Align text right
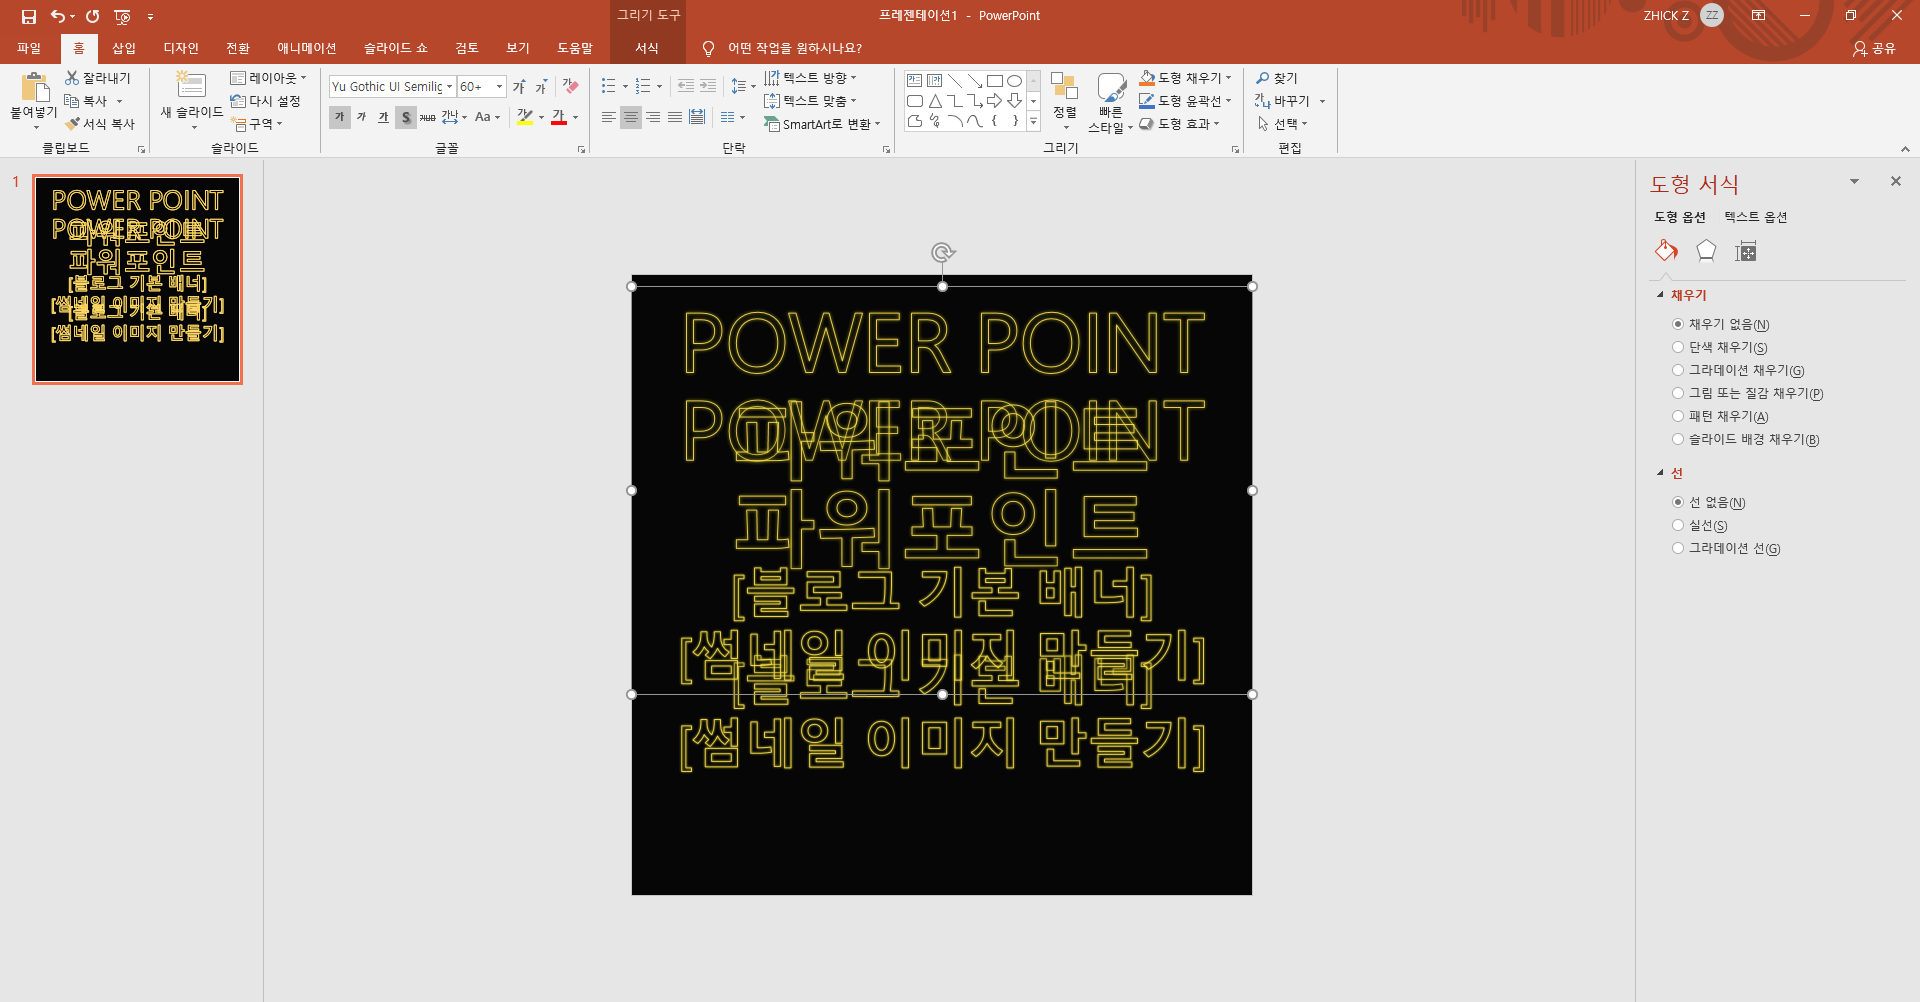The height and width of the screenshot is (1002, 1920). (x=653, y=117)
